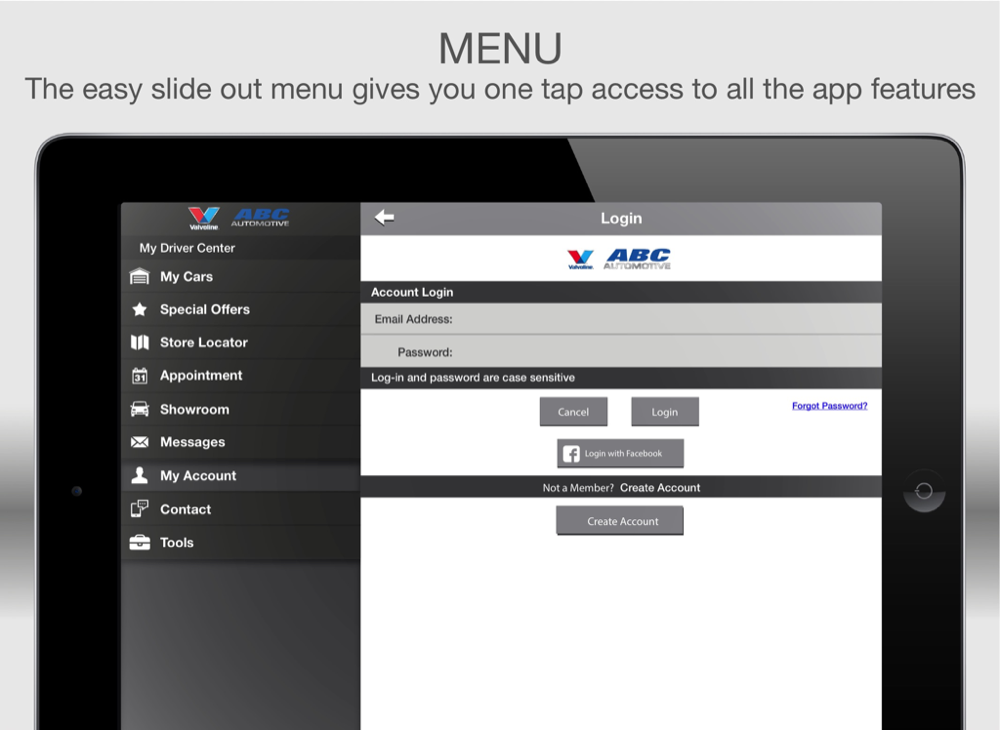
Task: Choose Showroom menu entry
Action: tap(240, 409)
